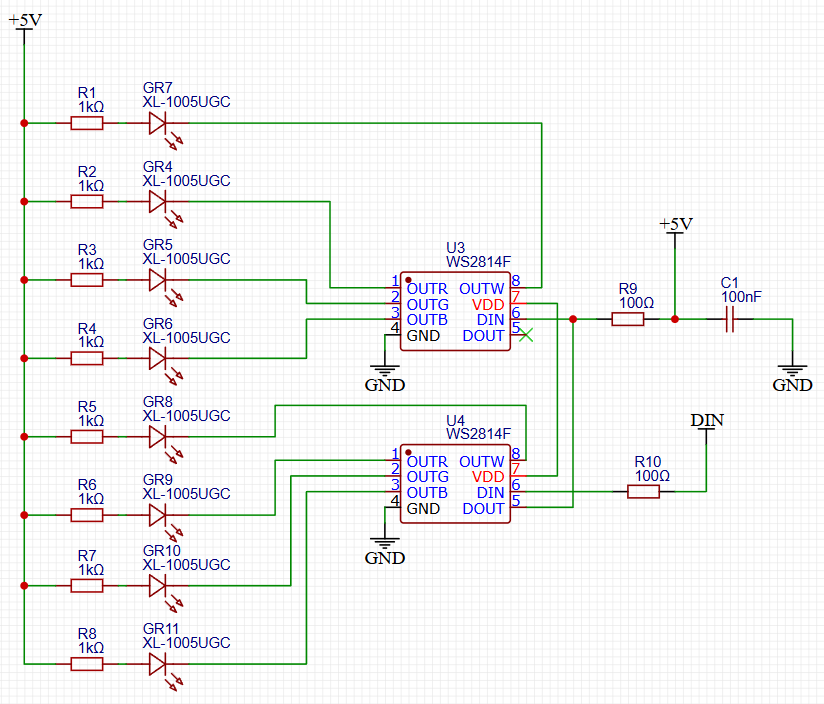Select the R9 resistor symbol
The image size is (824, 704).
[x=628, y=320]
